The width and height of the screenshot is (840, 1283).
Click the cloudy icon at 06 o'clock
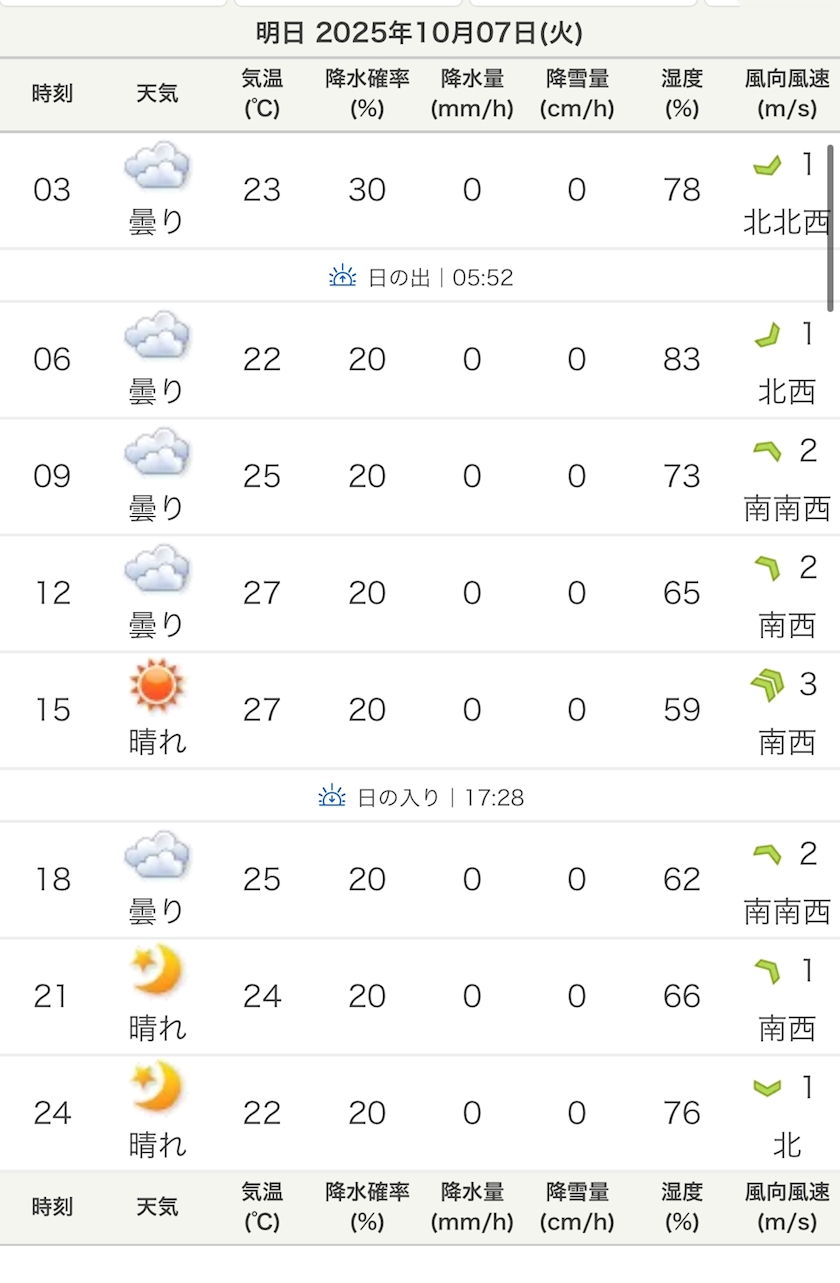tap(157, 335)
